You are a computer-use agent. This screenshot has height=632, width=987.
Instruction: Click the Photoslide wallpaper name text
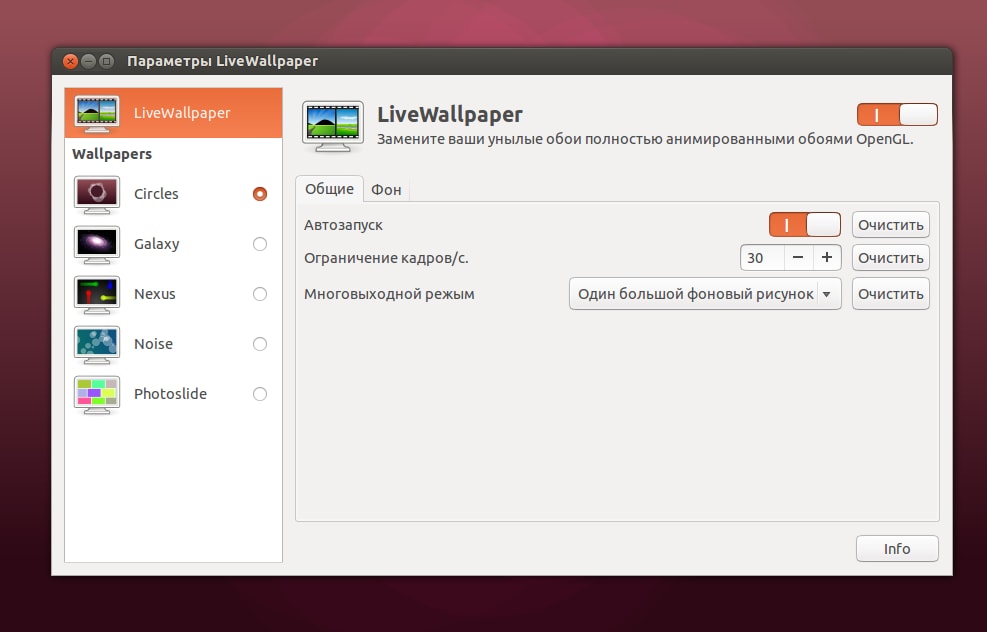(x=170, y=394)
